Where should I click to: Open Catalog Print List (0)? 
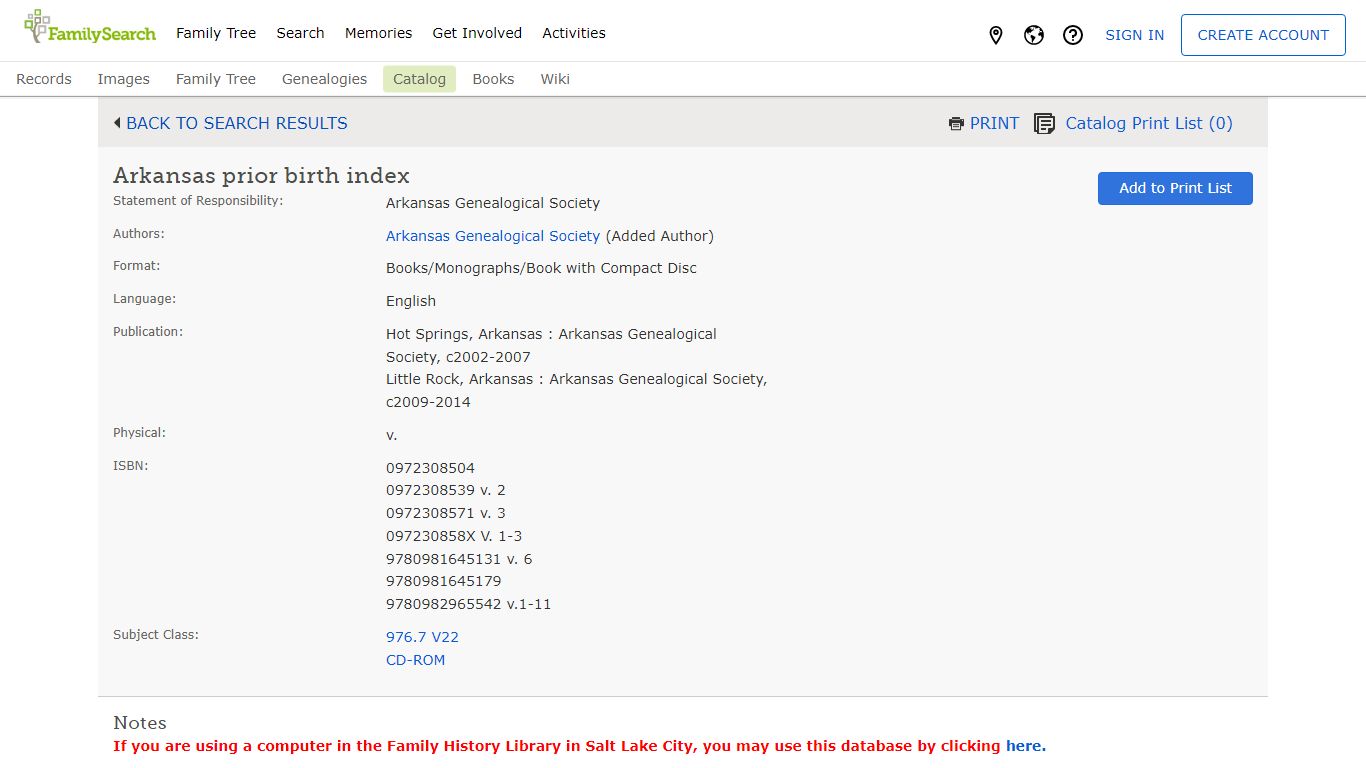click(1149, 123)
